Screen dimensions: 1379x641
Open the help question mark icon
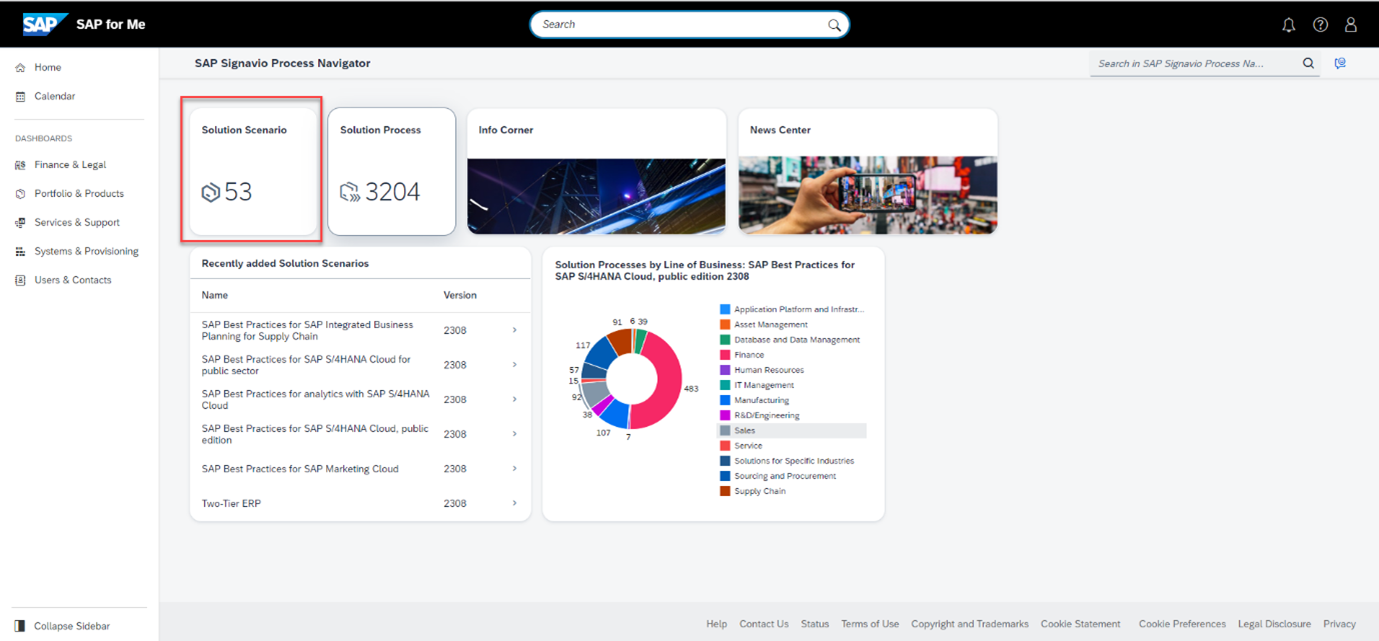click(1320, 25)
